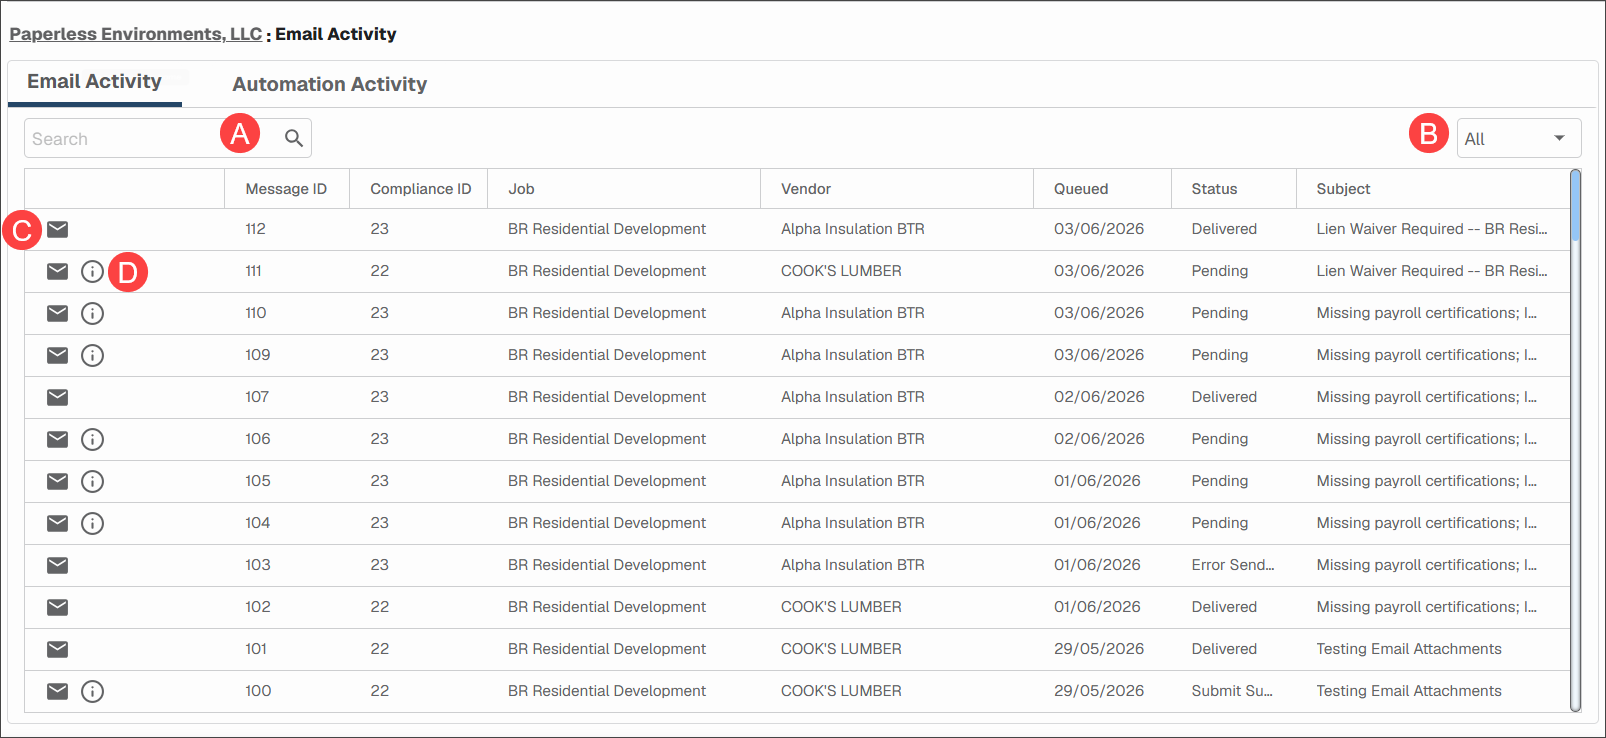The height and width of the screenshot is (738, 1606).
Task: Open envelope icon for message 112
Action: 58,229
